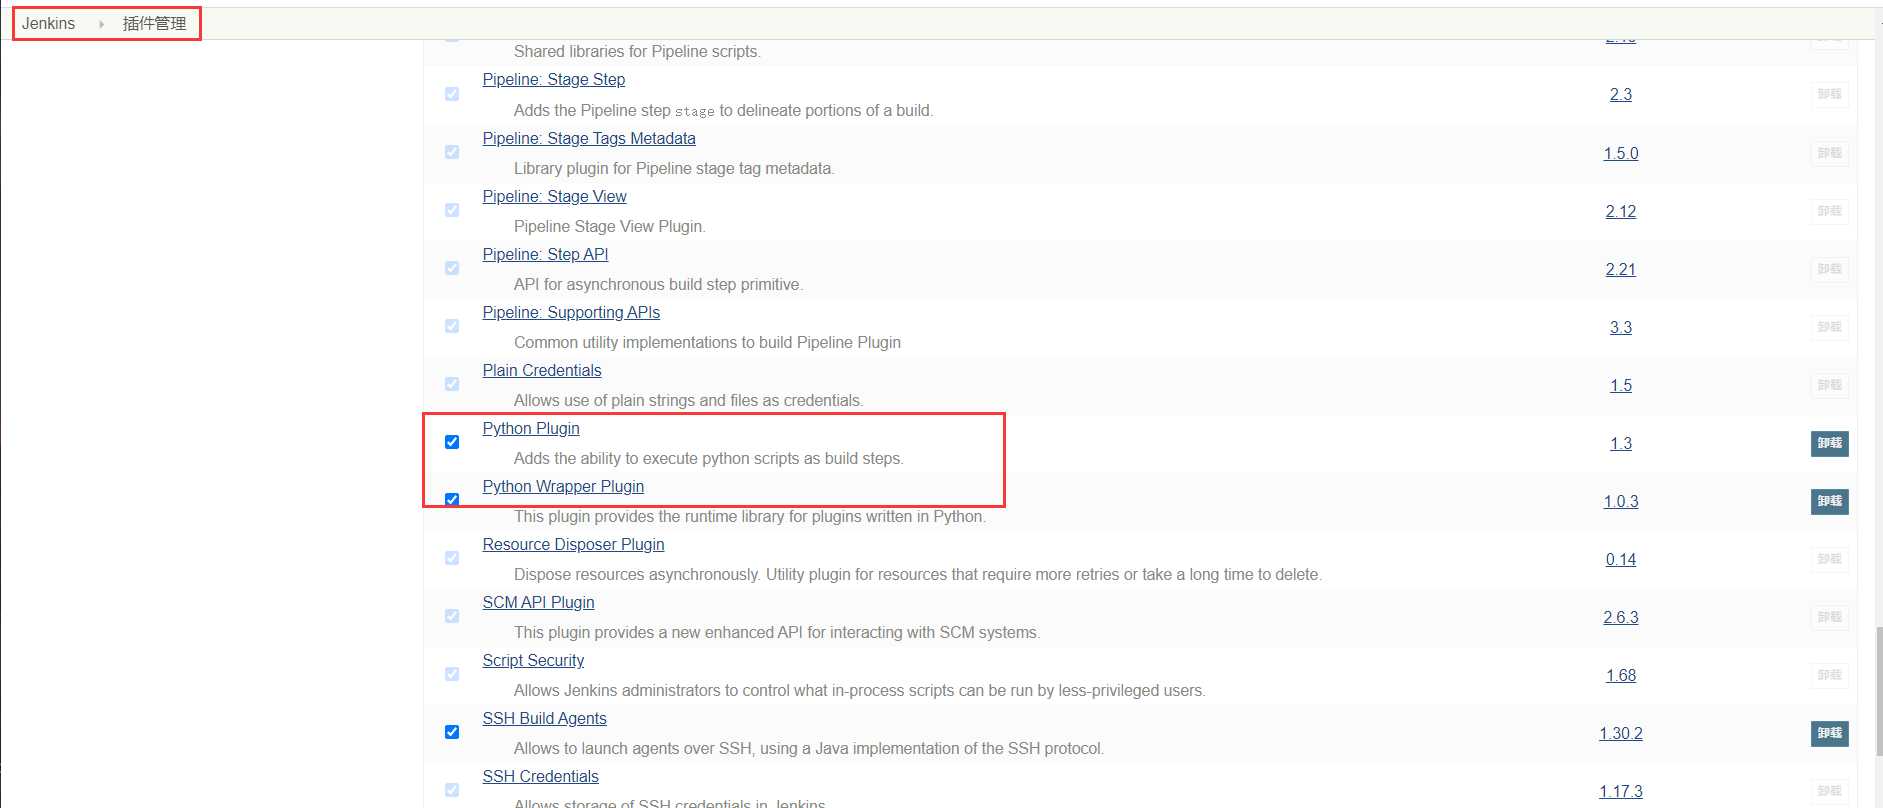Viewport: 1883px width, 808px height.
Task: Click Python Plugin version 1.3 link
Action: (1621, 443)
